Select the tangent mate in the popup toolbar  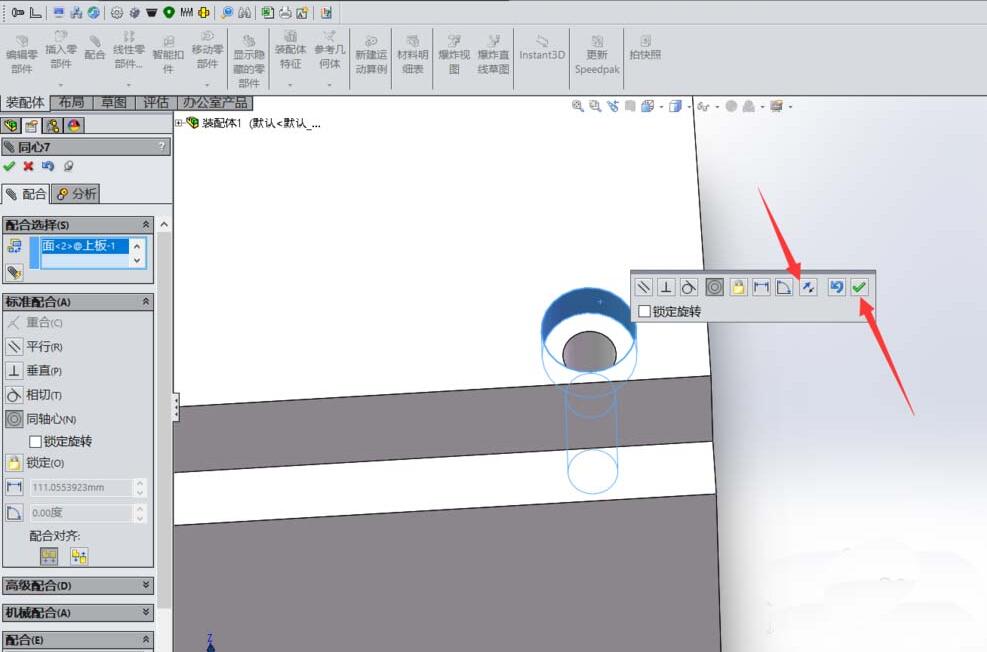pos(689,287)
